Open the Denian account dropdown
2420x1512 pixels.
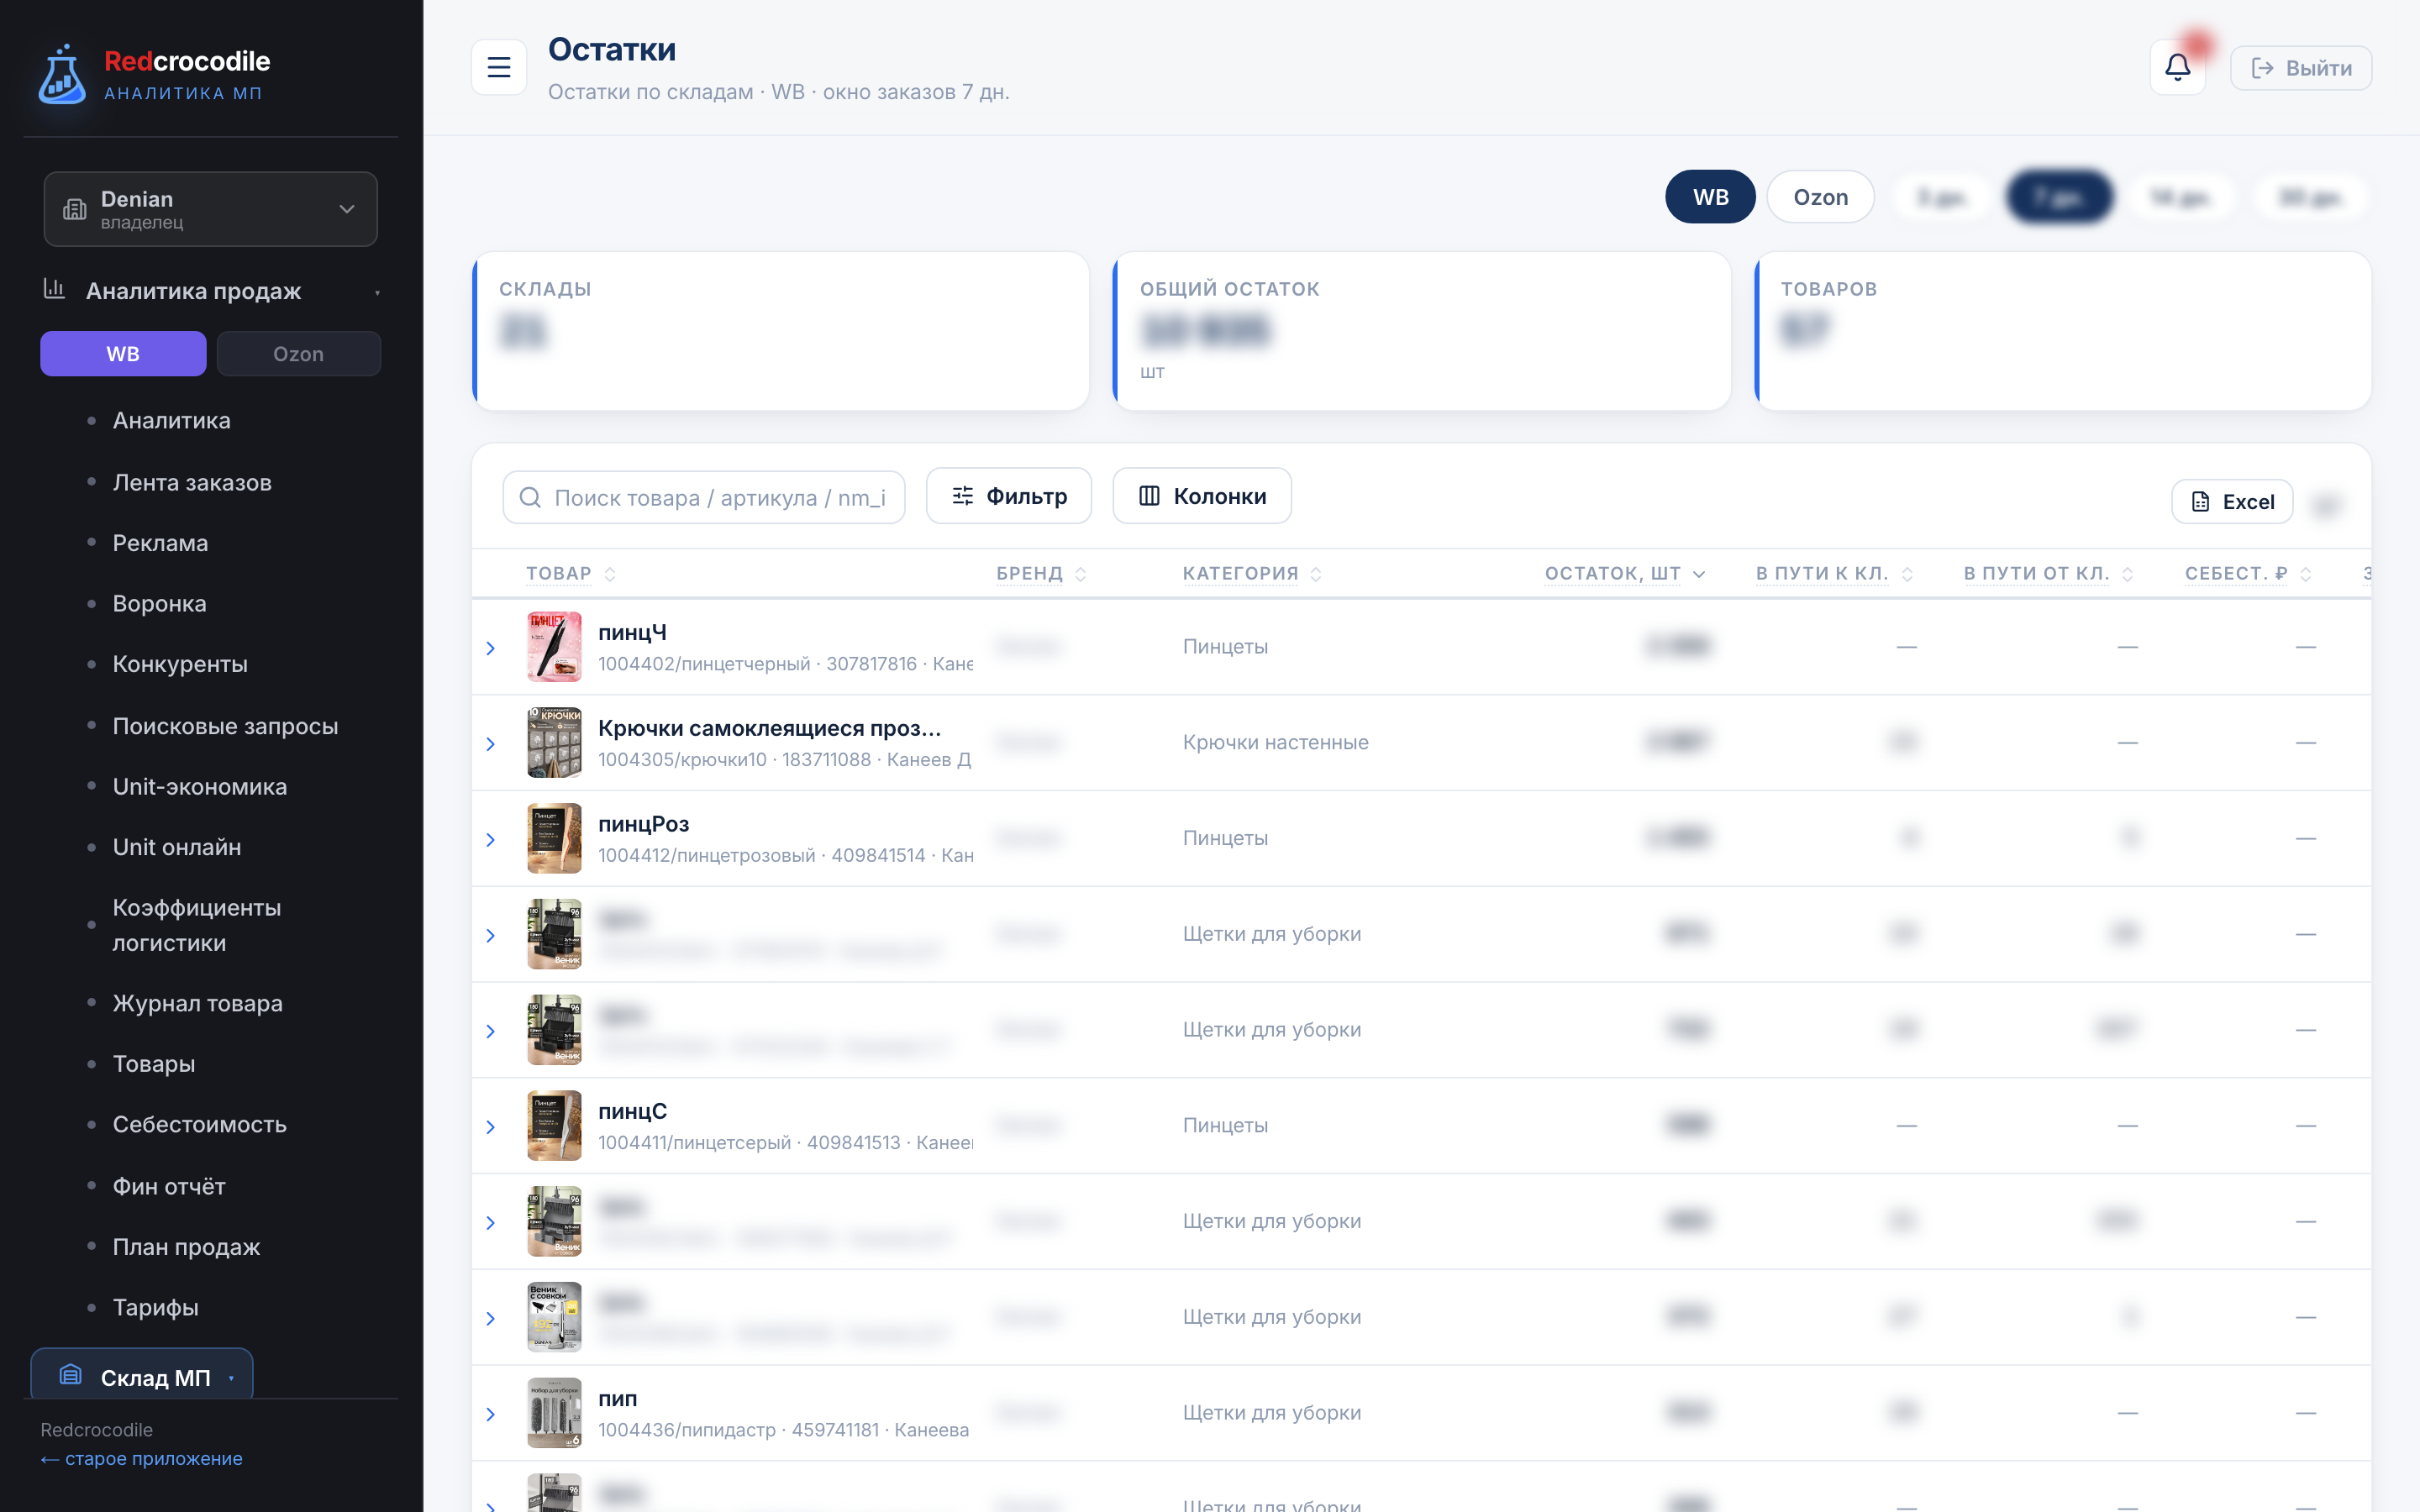(x=211, y=209)
